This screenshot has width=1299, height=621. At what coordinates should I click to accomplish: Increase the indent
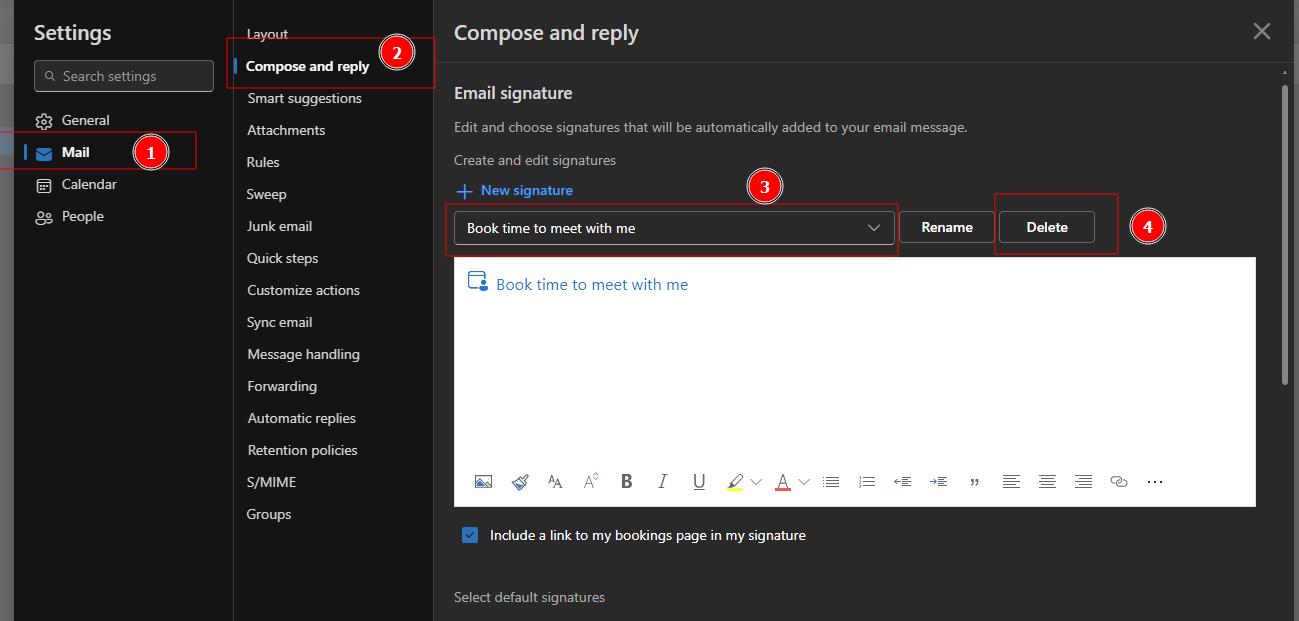[939, 482]
